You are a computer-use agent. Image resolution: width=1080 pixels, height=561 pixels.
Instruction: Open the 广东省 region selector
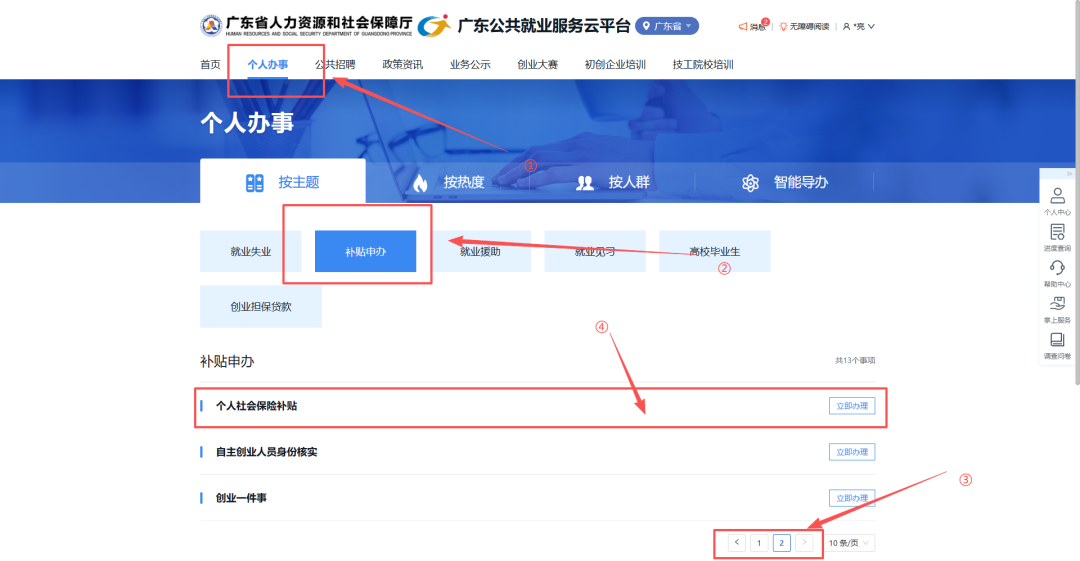(667, 26)
